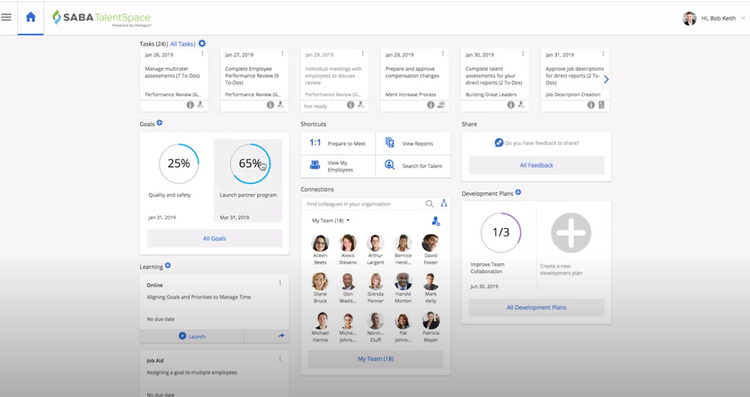Screen dimensions: 750x397
Task: Click the My Team (18) button
Action: (x=375, y=359)
